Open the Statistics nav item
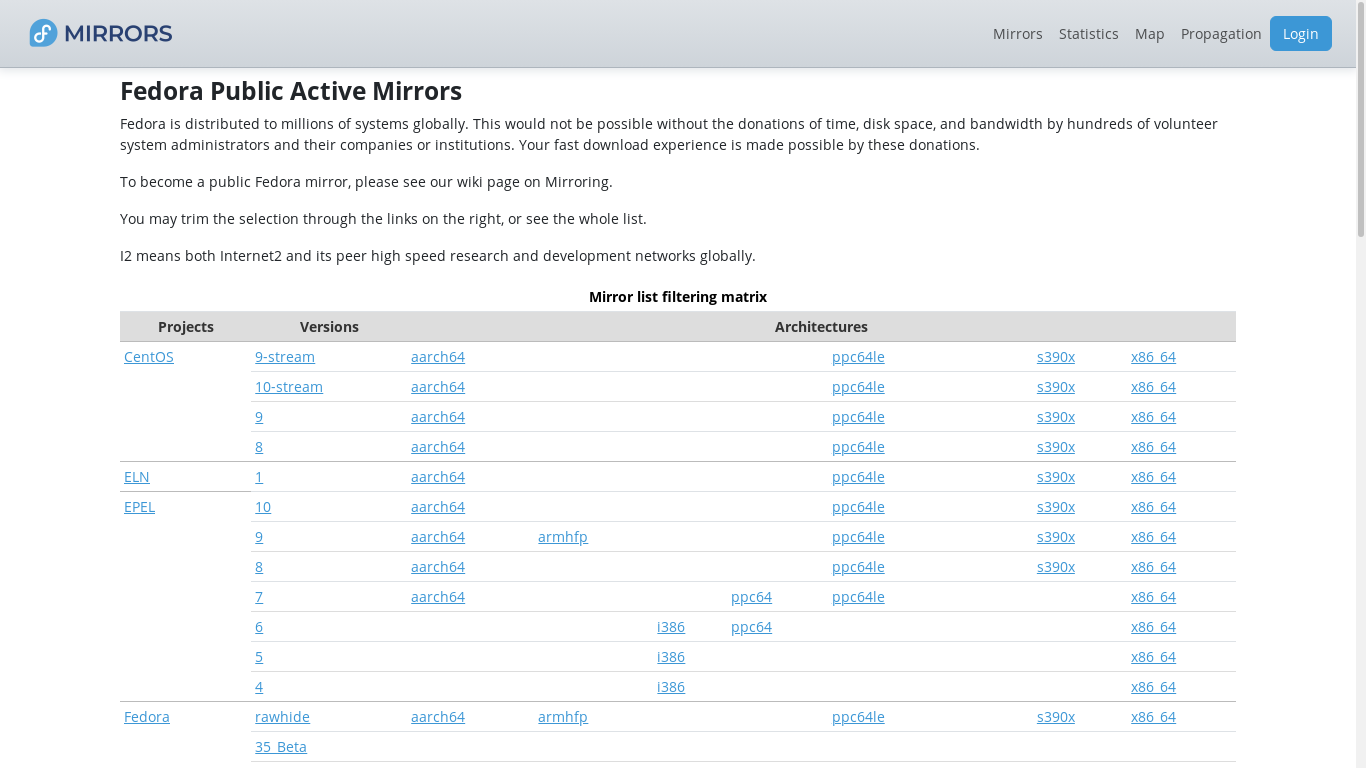 [x=1088, y=34]
